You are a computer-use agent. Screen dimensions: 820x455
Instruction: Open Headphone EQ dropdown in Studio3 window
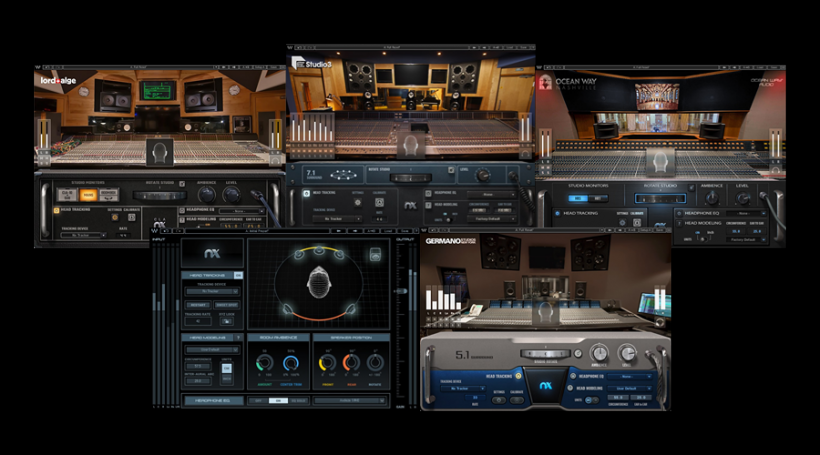491,195
